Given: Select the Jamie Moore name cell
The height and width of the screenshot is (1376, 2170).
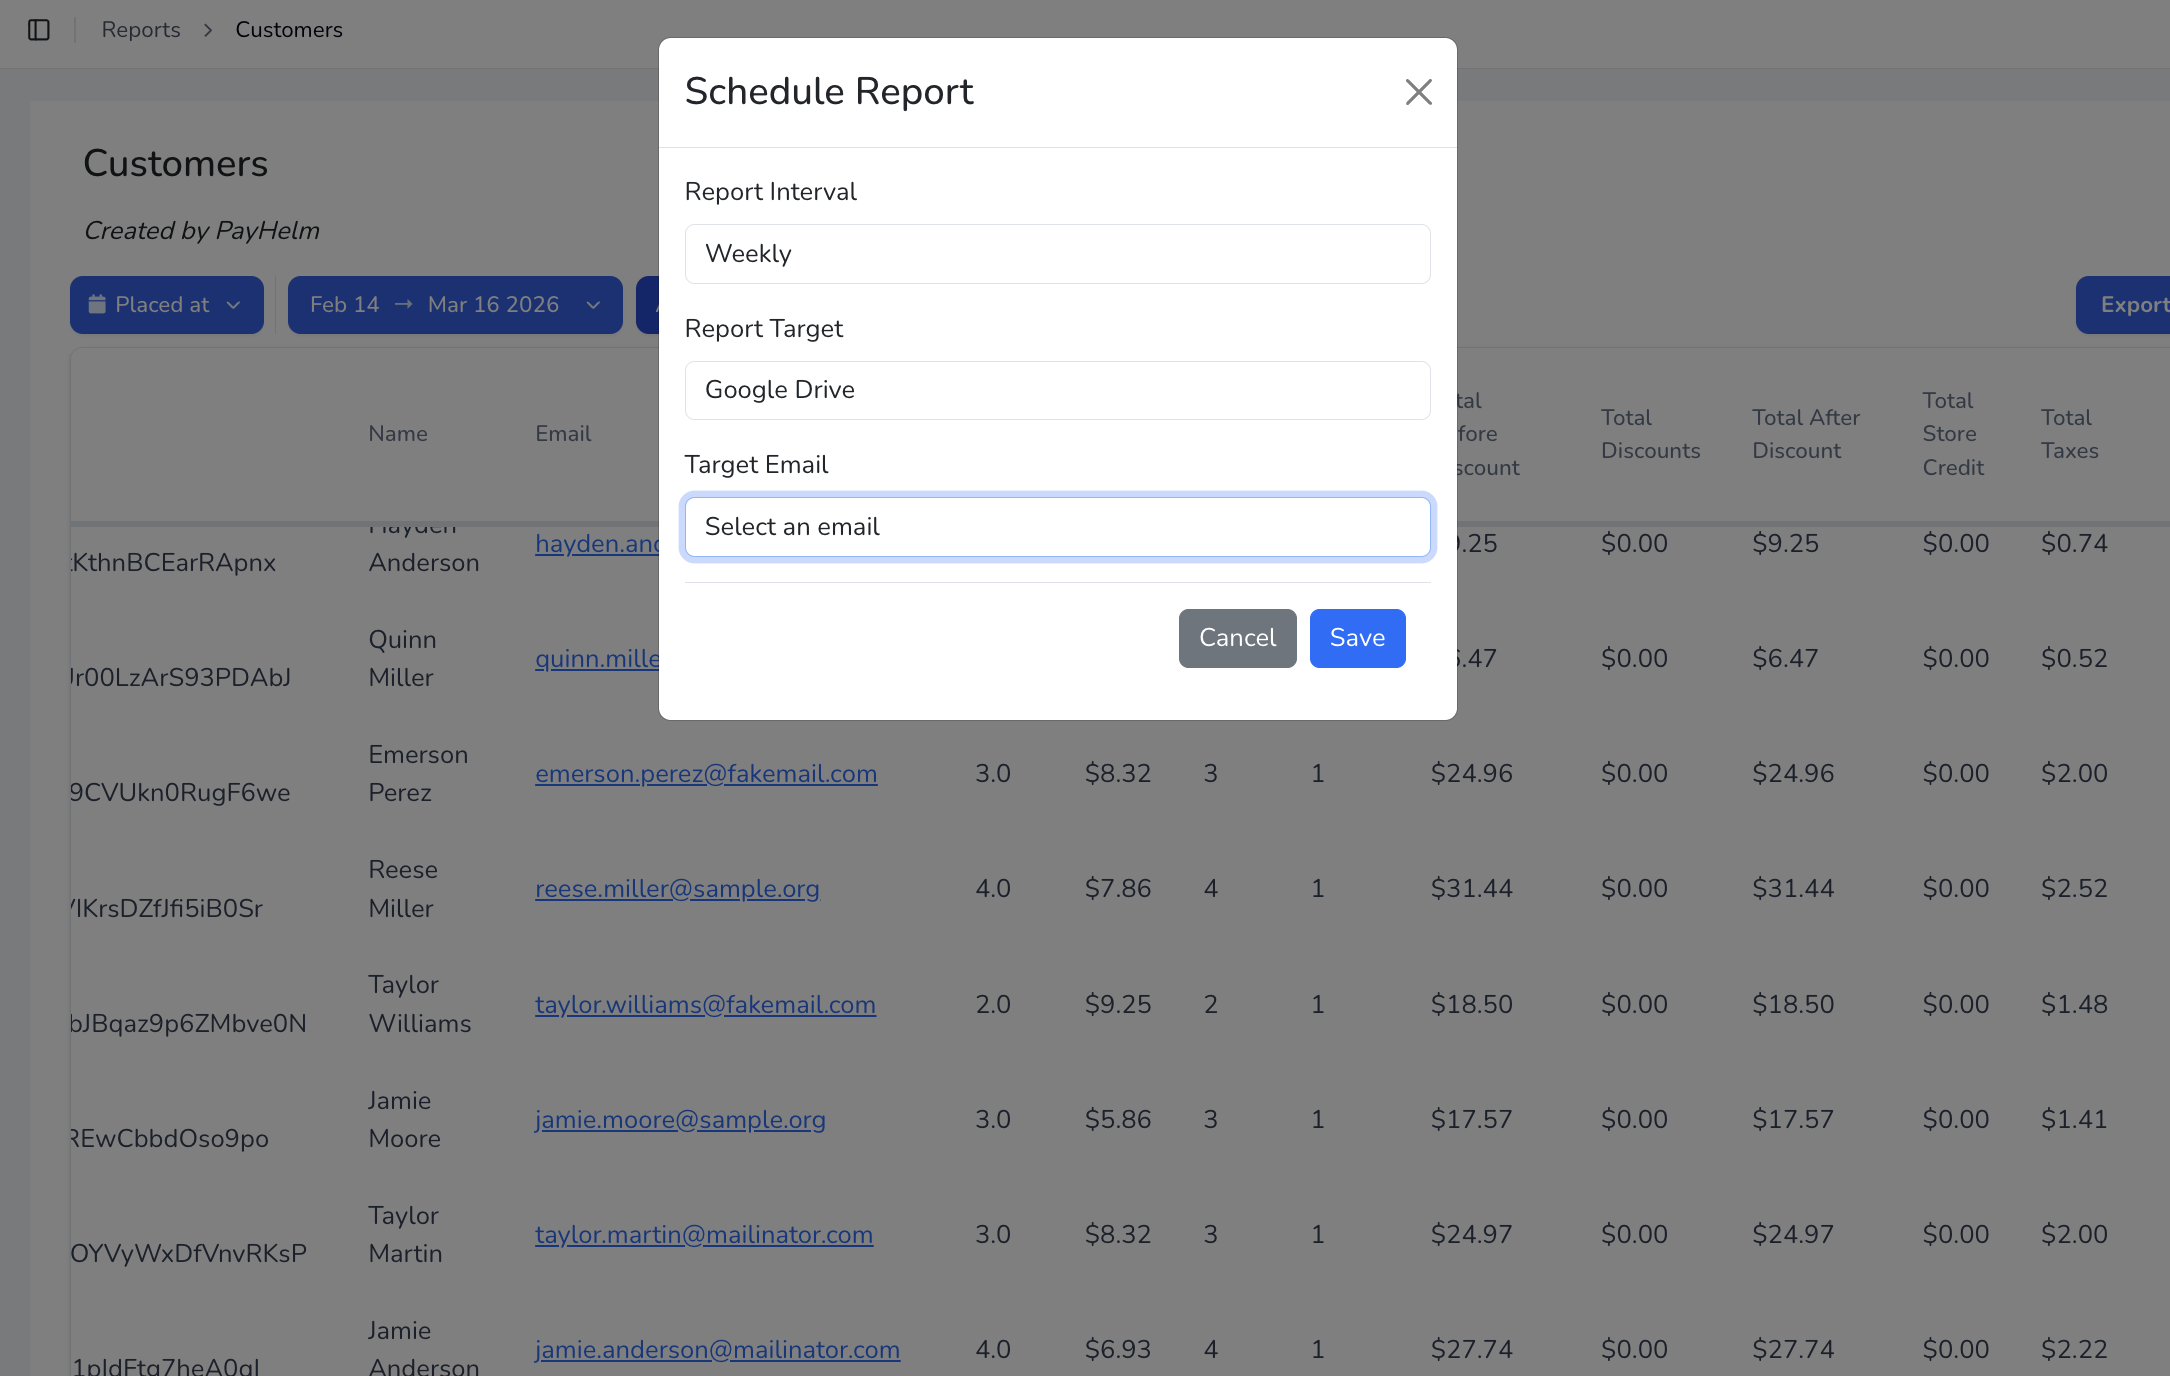Looking at the screenshot, I should (404, 1119).
